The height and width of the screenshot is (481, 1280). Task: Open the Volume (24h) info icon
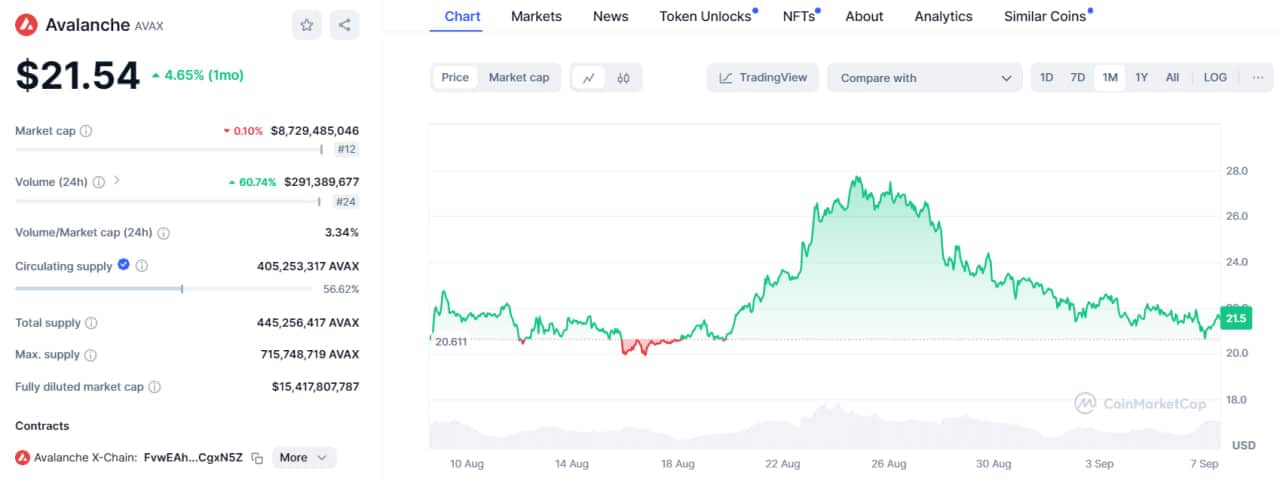[98, 182]
